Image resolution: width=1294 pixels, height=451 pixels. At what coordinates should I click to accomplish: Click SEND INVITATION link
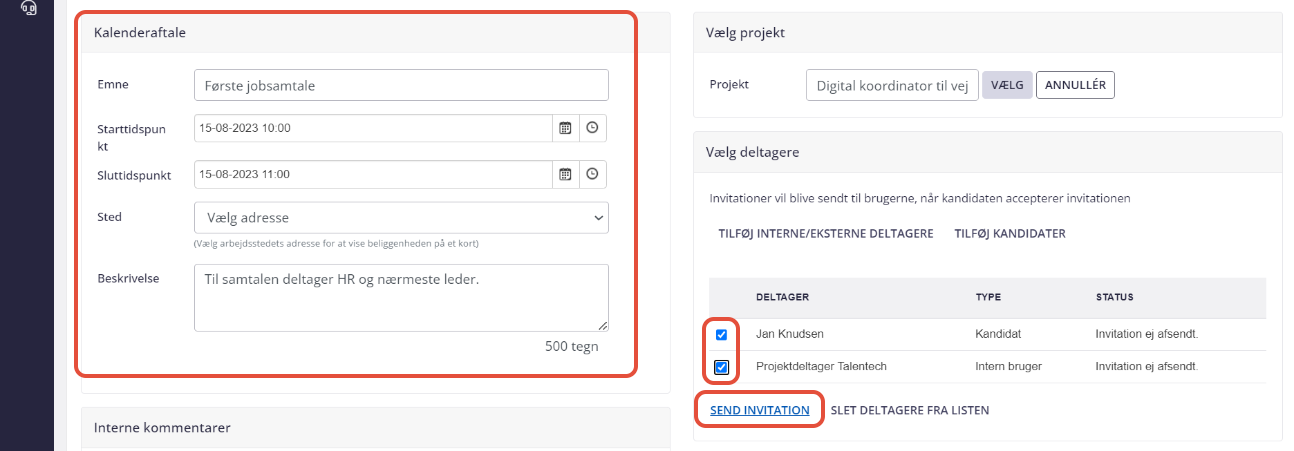click(x=760, y=410)
